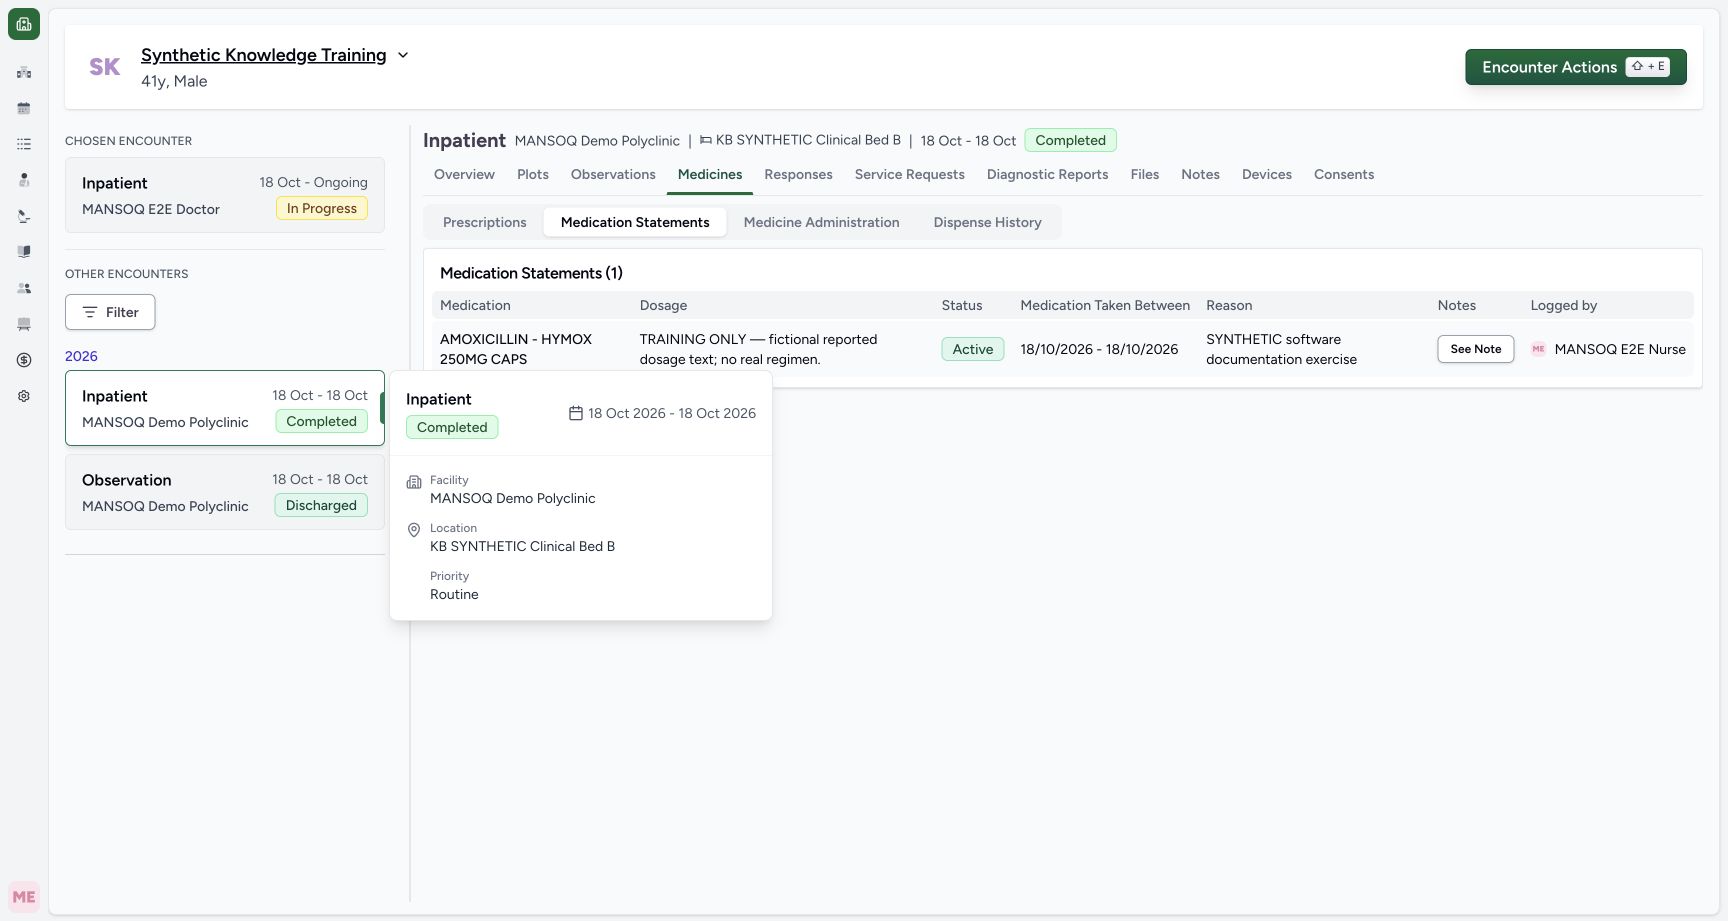Click the Completed badge in the popover
This screenshot has width=1728, height=921.
click(x=452, y=427)
